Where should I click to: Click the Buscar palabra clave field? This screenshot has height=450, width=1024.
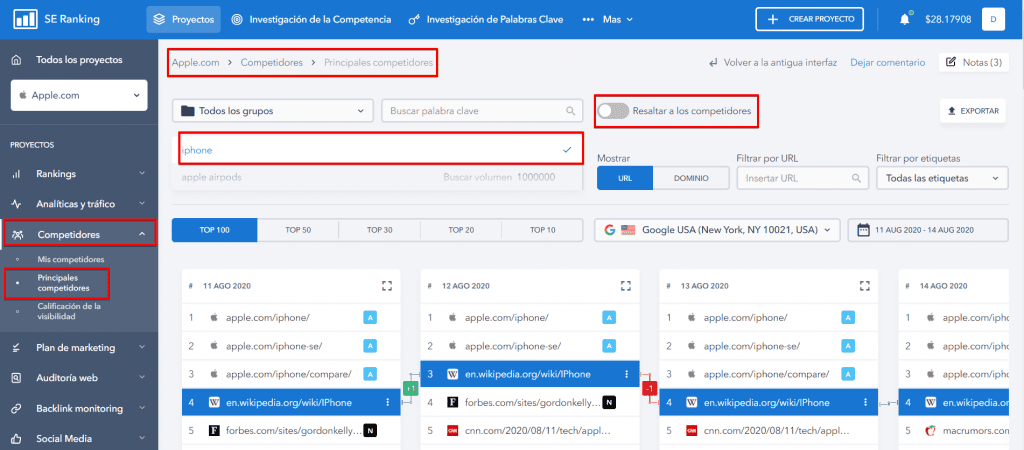[482, 111]
